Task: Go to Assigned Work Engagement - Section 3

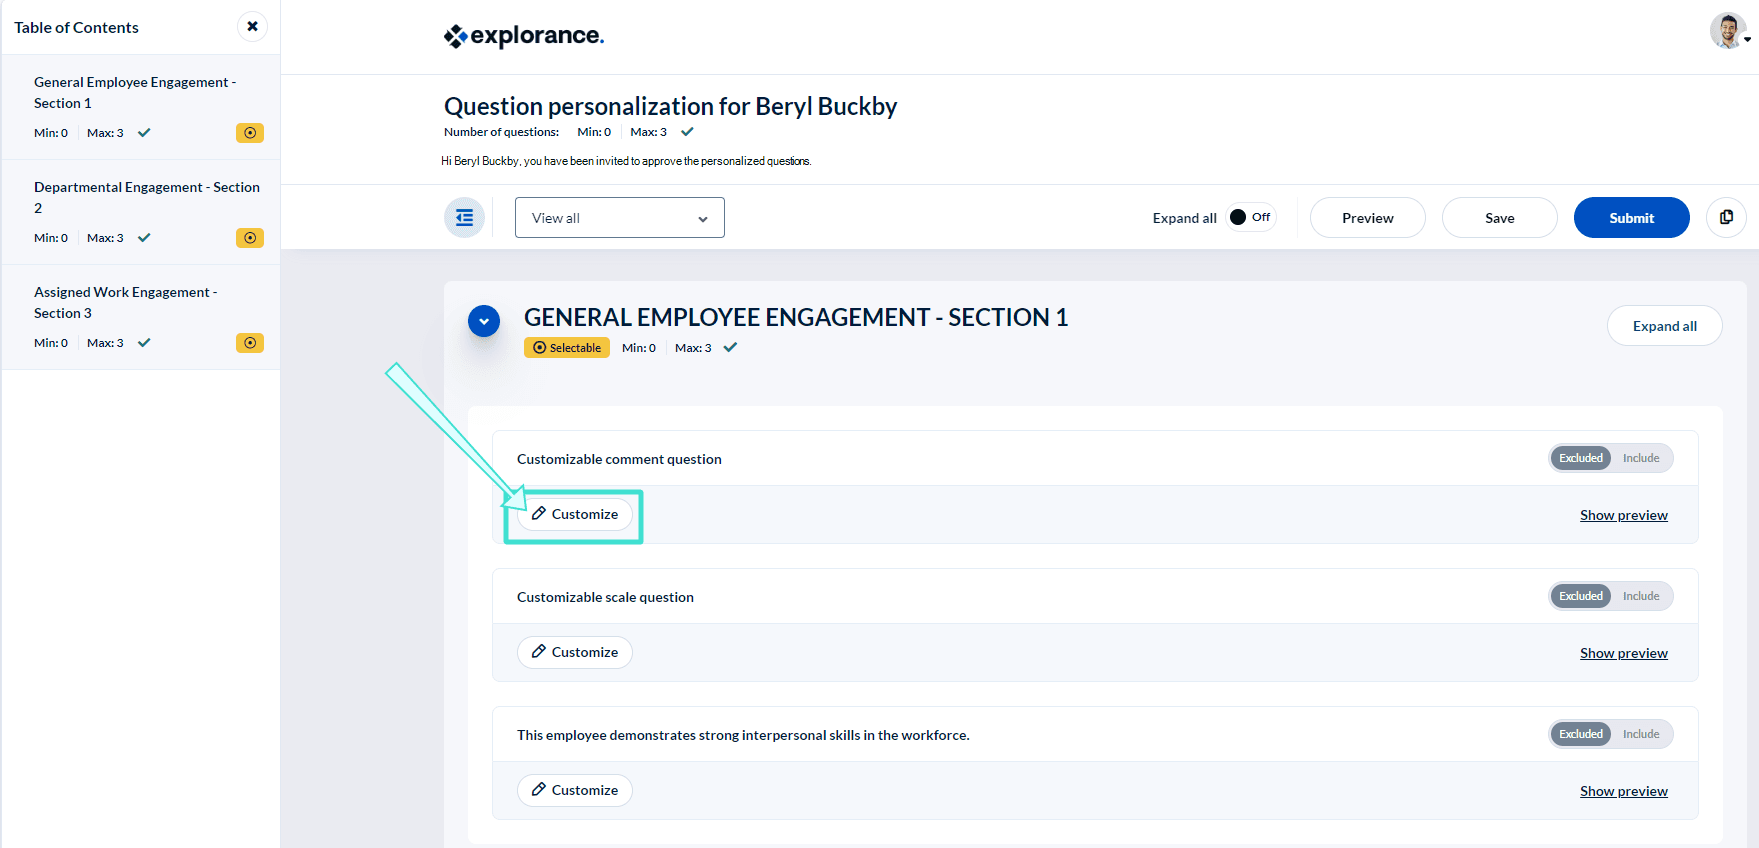Action: coord(125,302)
